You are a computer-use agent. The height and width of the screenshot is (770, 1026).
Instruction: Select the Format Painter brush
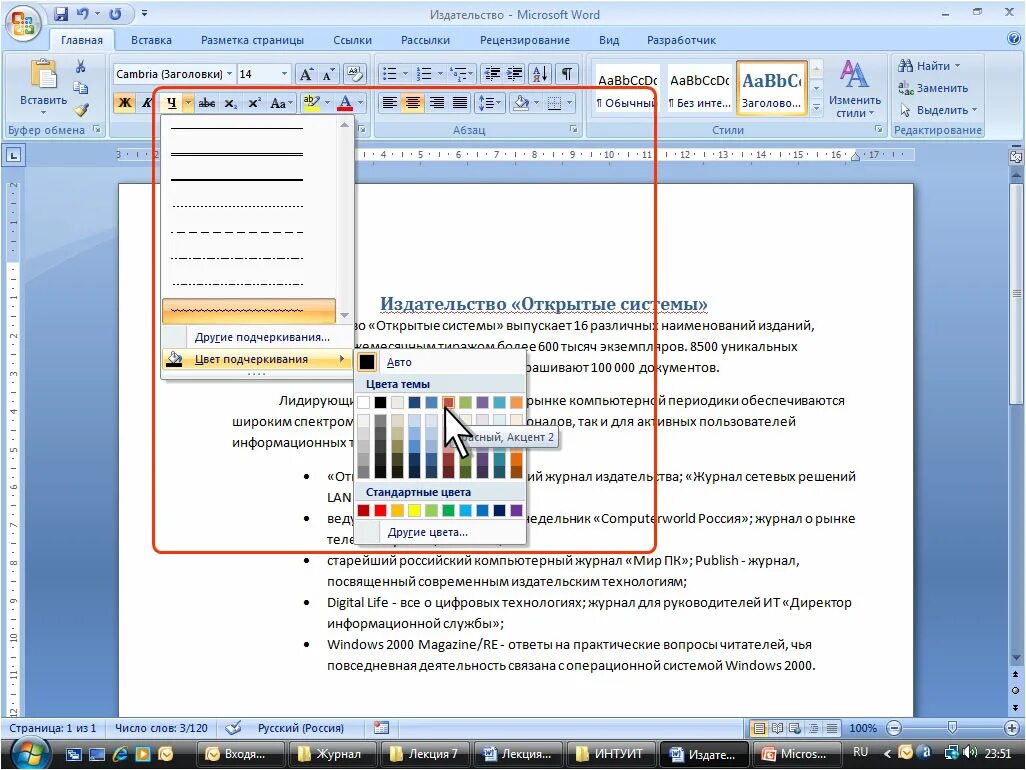click(x=80, y=110)
